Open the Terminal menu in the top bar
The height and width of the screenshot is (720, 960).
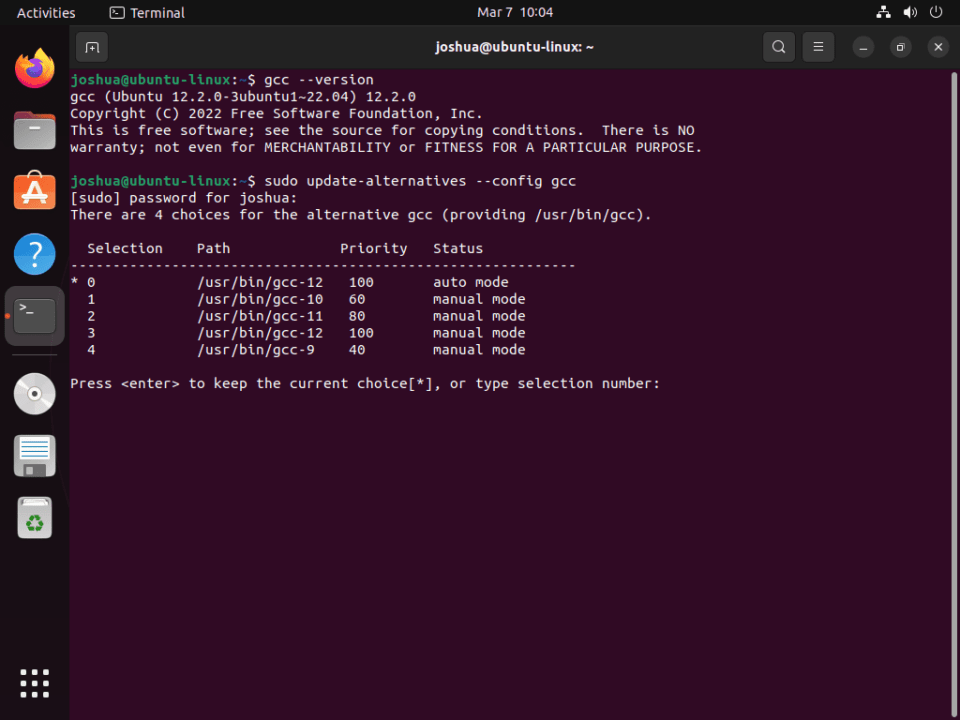(146, 12)
